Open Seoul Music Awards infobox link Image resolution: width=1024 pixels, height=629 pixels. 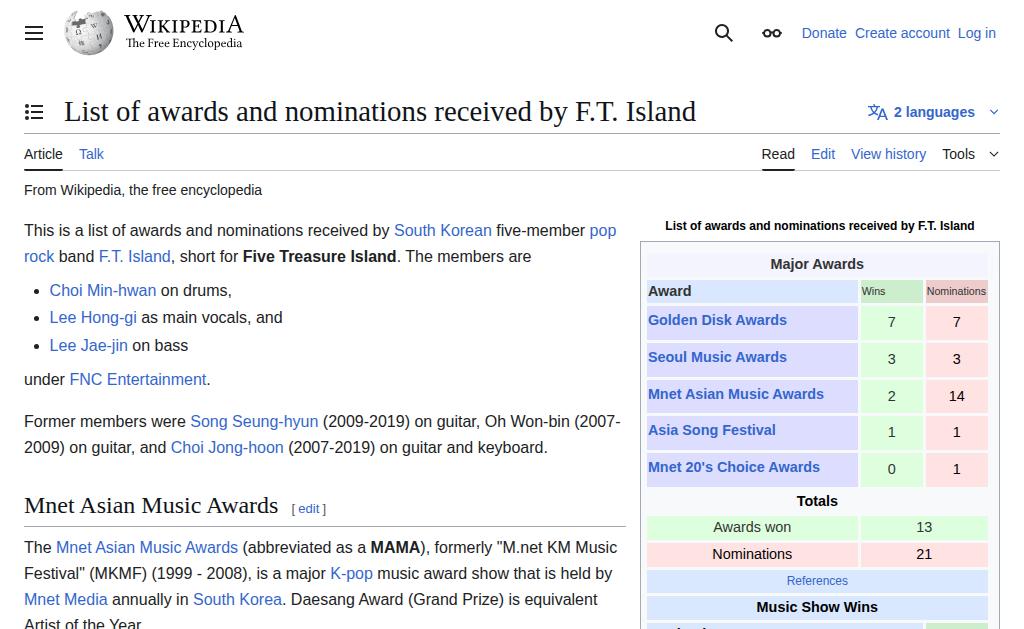coord(717,357)
